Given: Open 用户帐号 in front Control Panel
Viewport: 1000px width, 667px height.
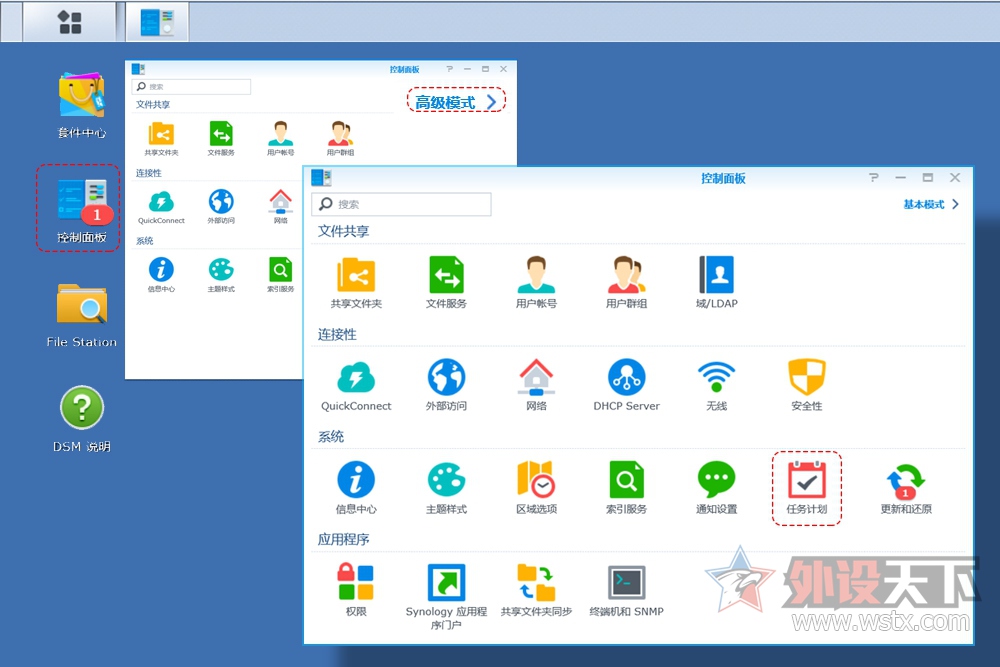Looking at the screenshot, I should [x=536, y=282].
